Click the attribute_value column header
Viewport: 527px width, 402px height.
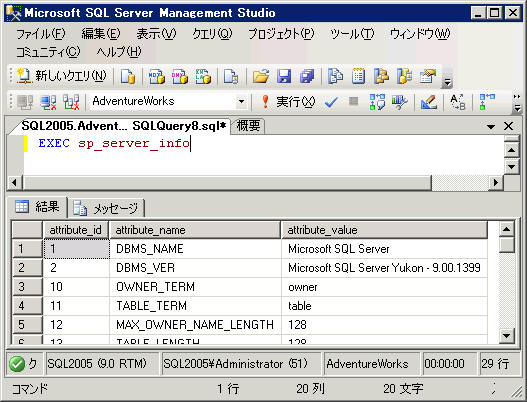(x=384, y=230)
